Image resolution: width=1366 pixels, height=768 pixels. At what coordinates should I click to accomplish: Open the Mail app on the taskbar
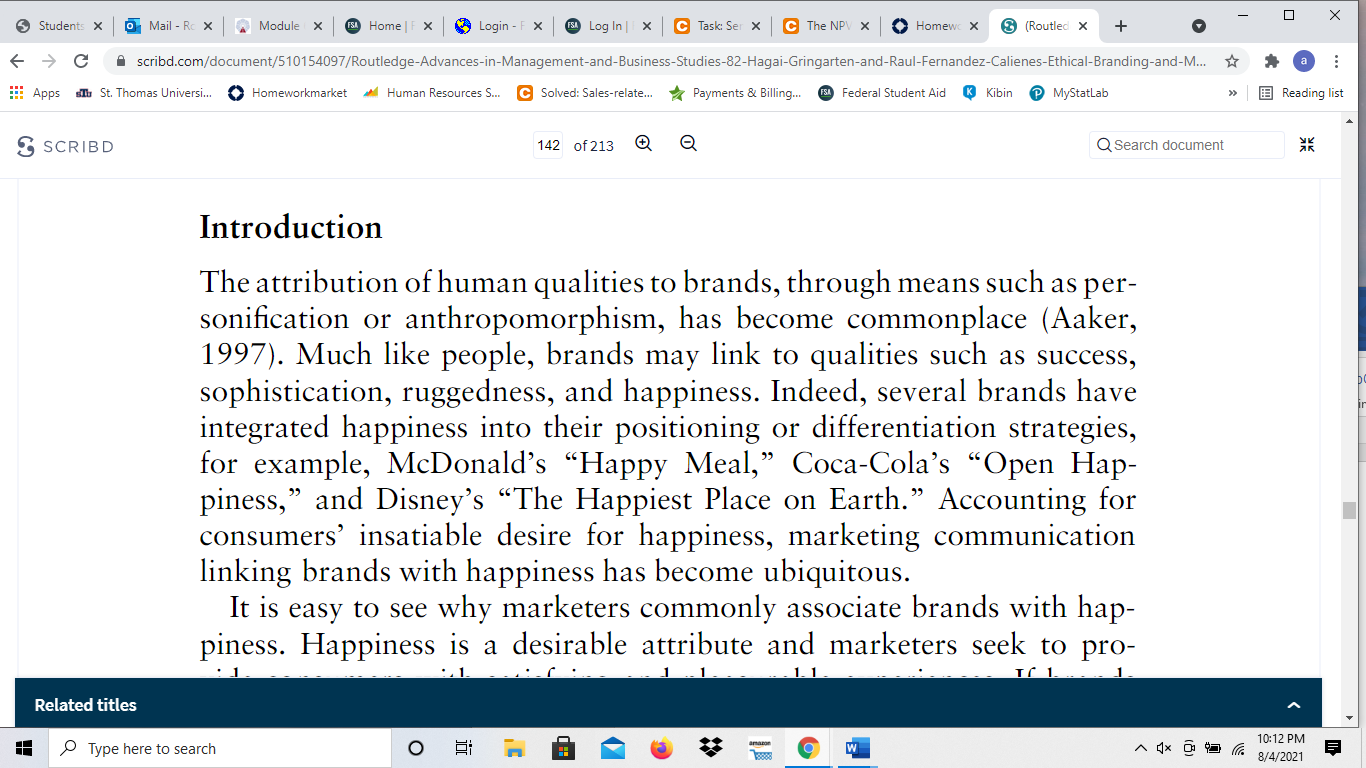(612, 748)
